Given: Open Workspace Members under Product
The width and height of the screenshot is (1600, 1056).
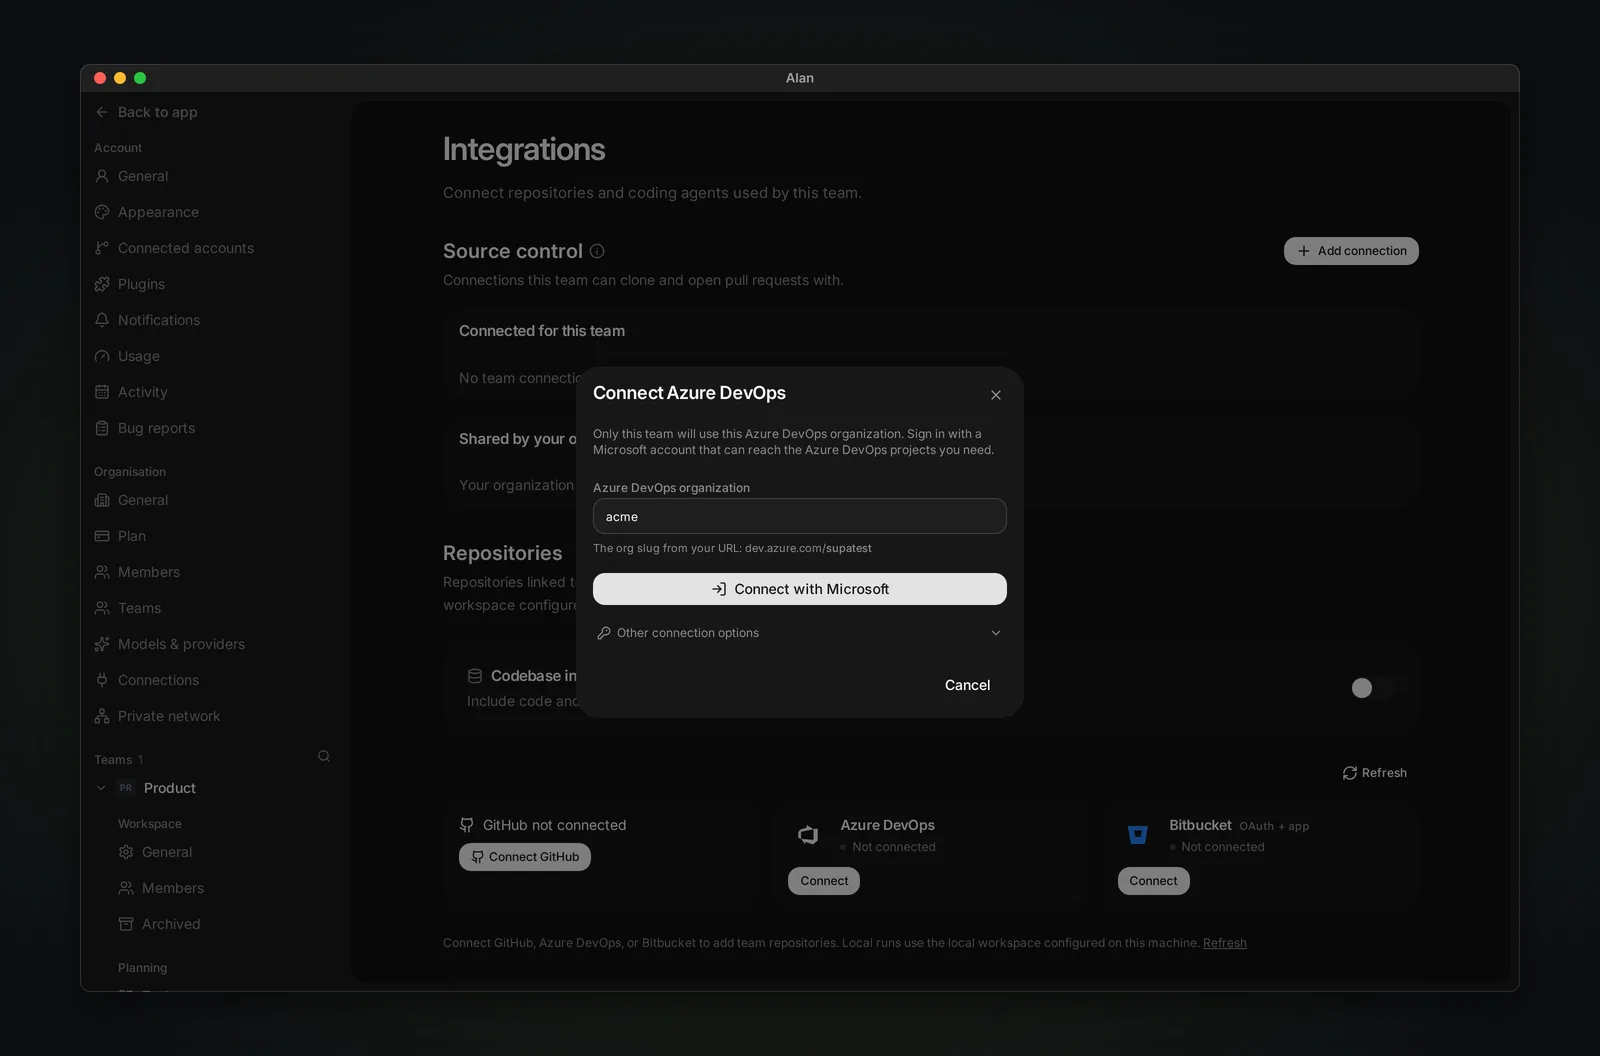Looking at the screenshot, I should pyautogui.click(x=161, y=888).
